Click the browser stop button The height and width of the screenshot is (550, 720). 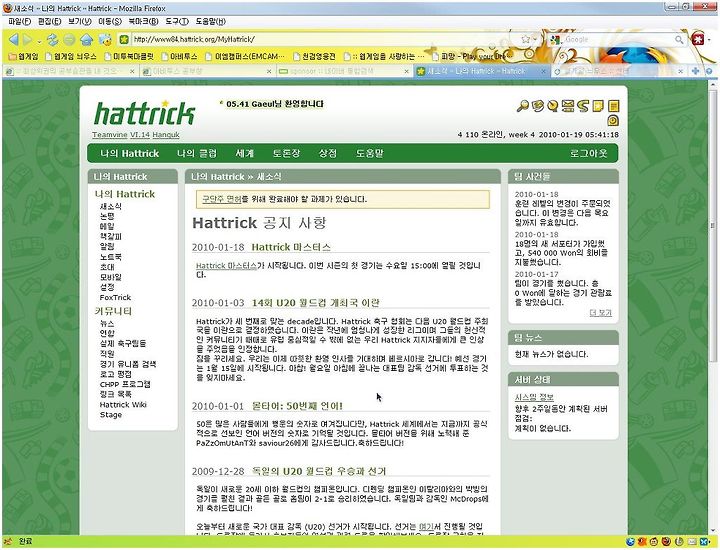pos(69,40)
